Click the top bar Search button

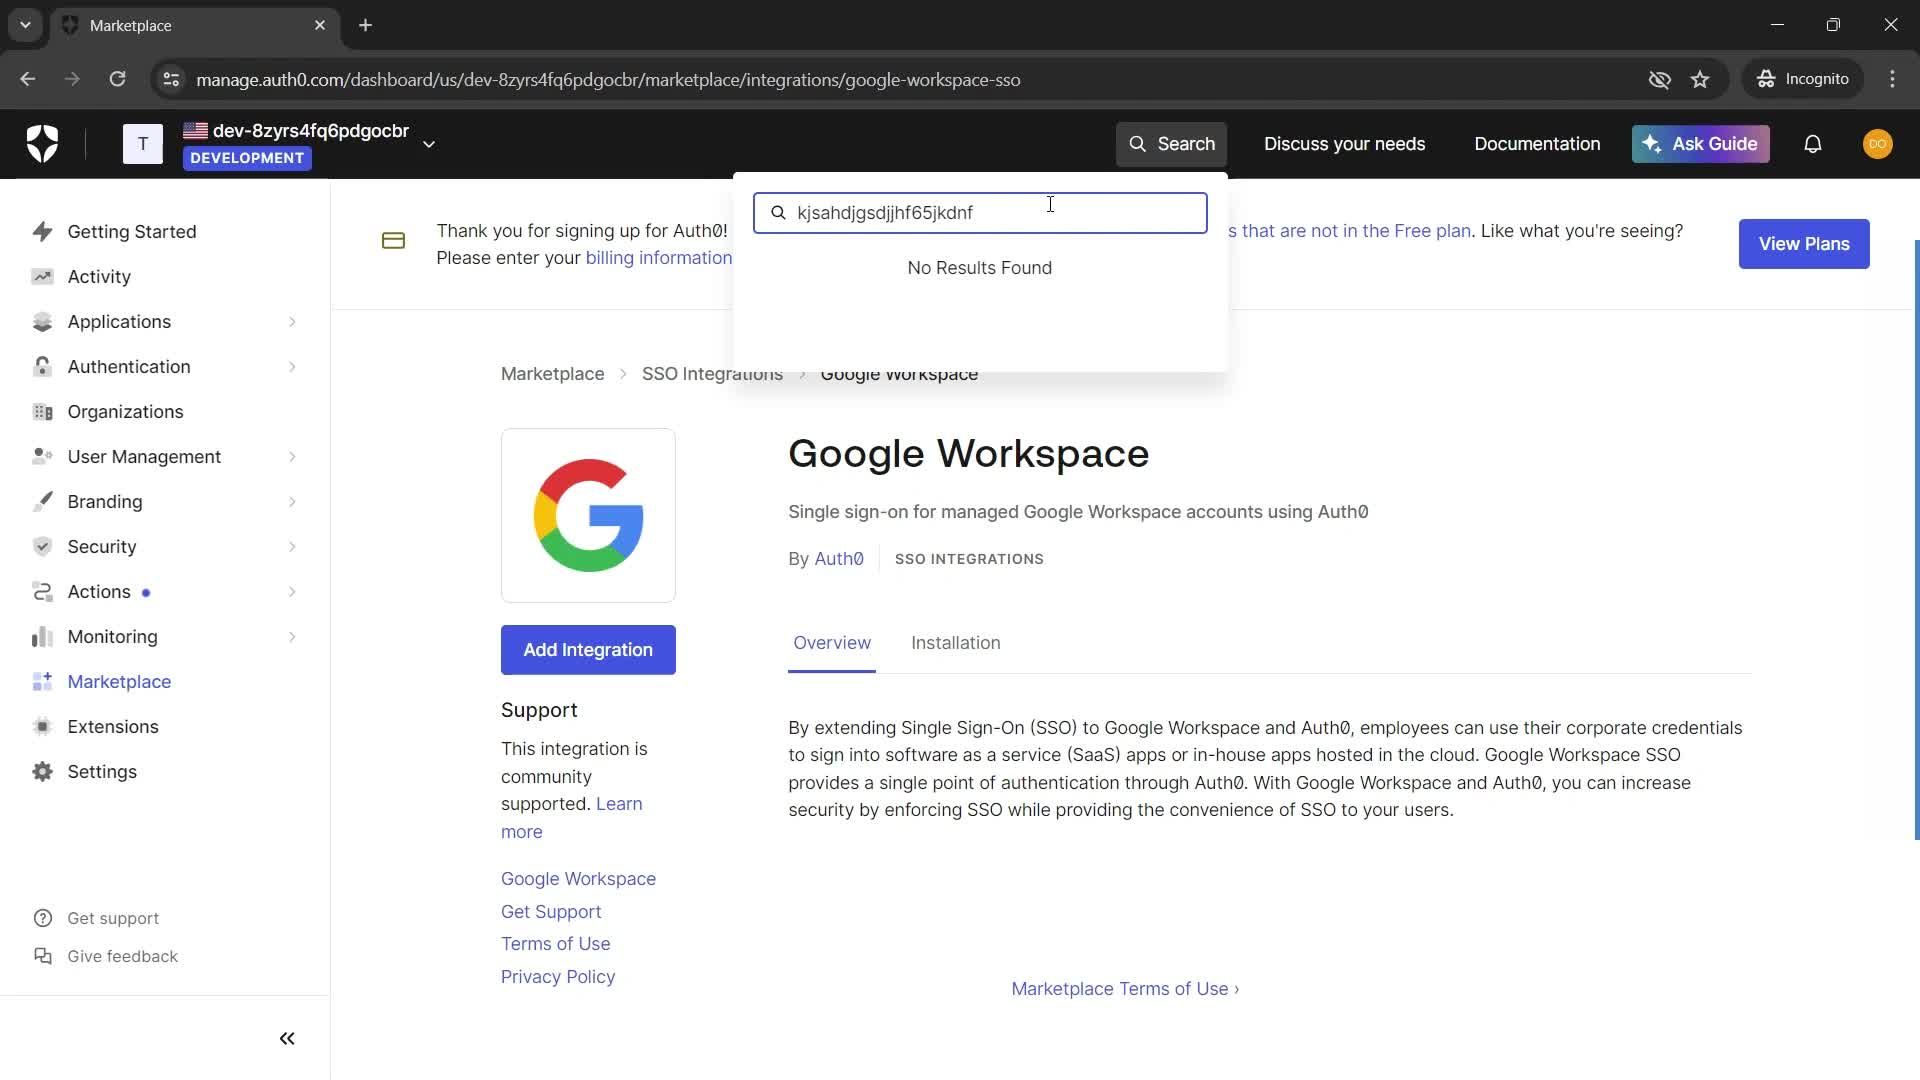pyautogui.click(x=1171, y=144)
